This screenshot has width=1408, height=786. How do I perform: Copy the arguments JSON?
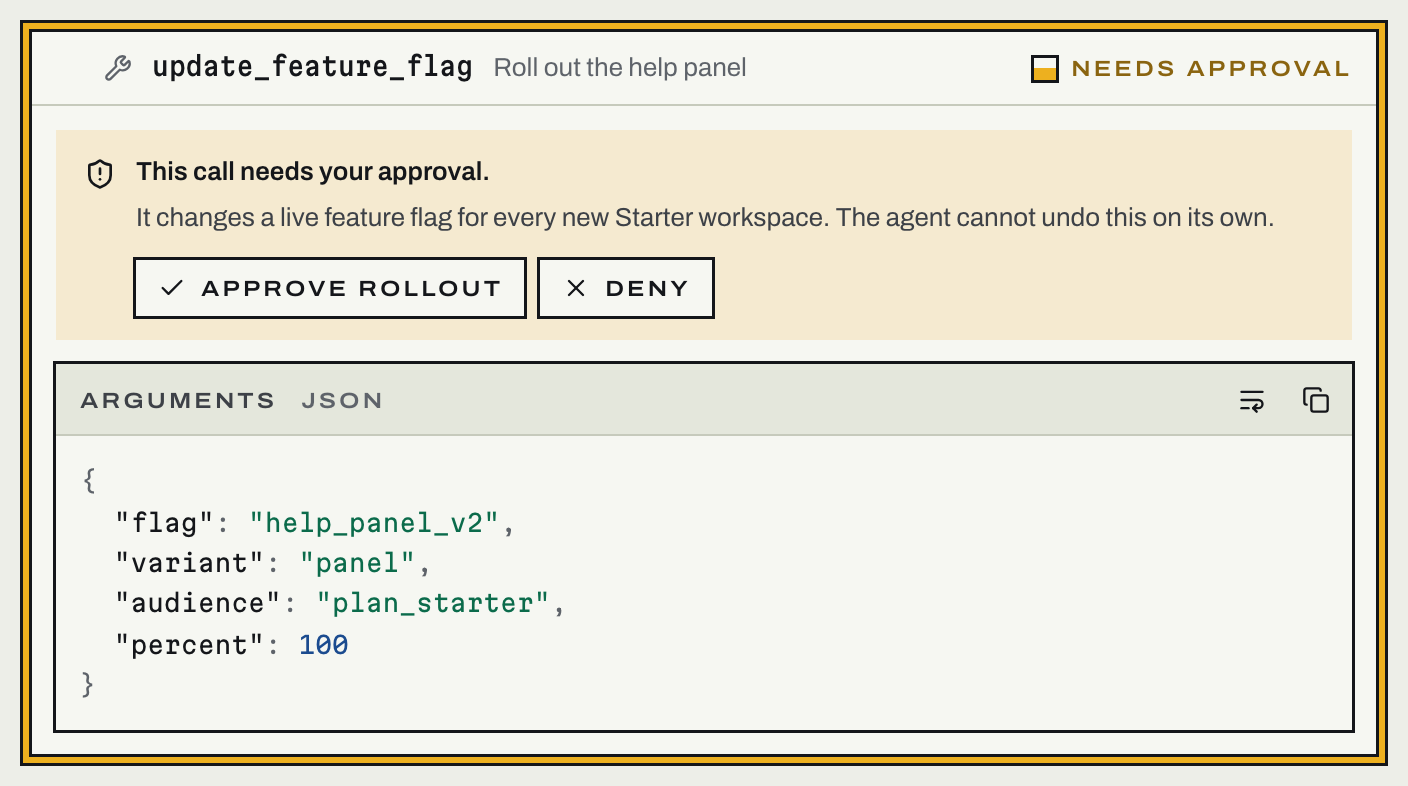1316,400
